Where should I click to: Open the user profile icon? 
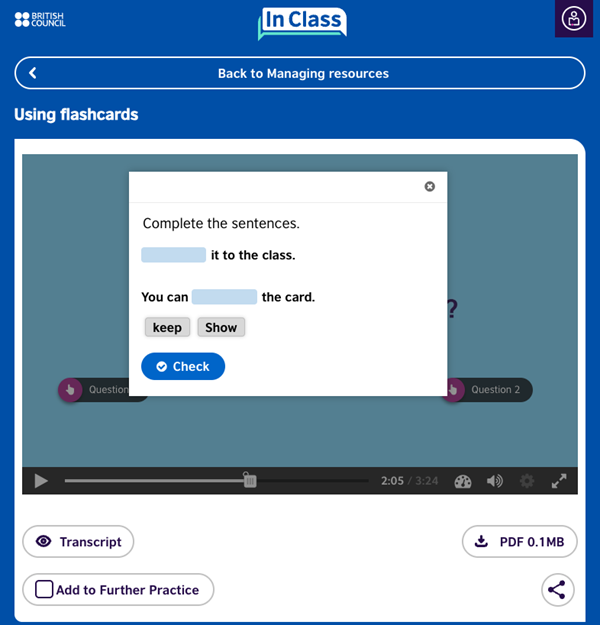(x=573, y=19)
